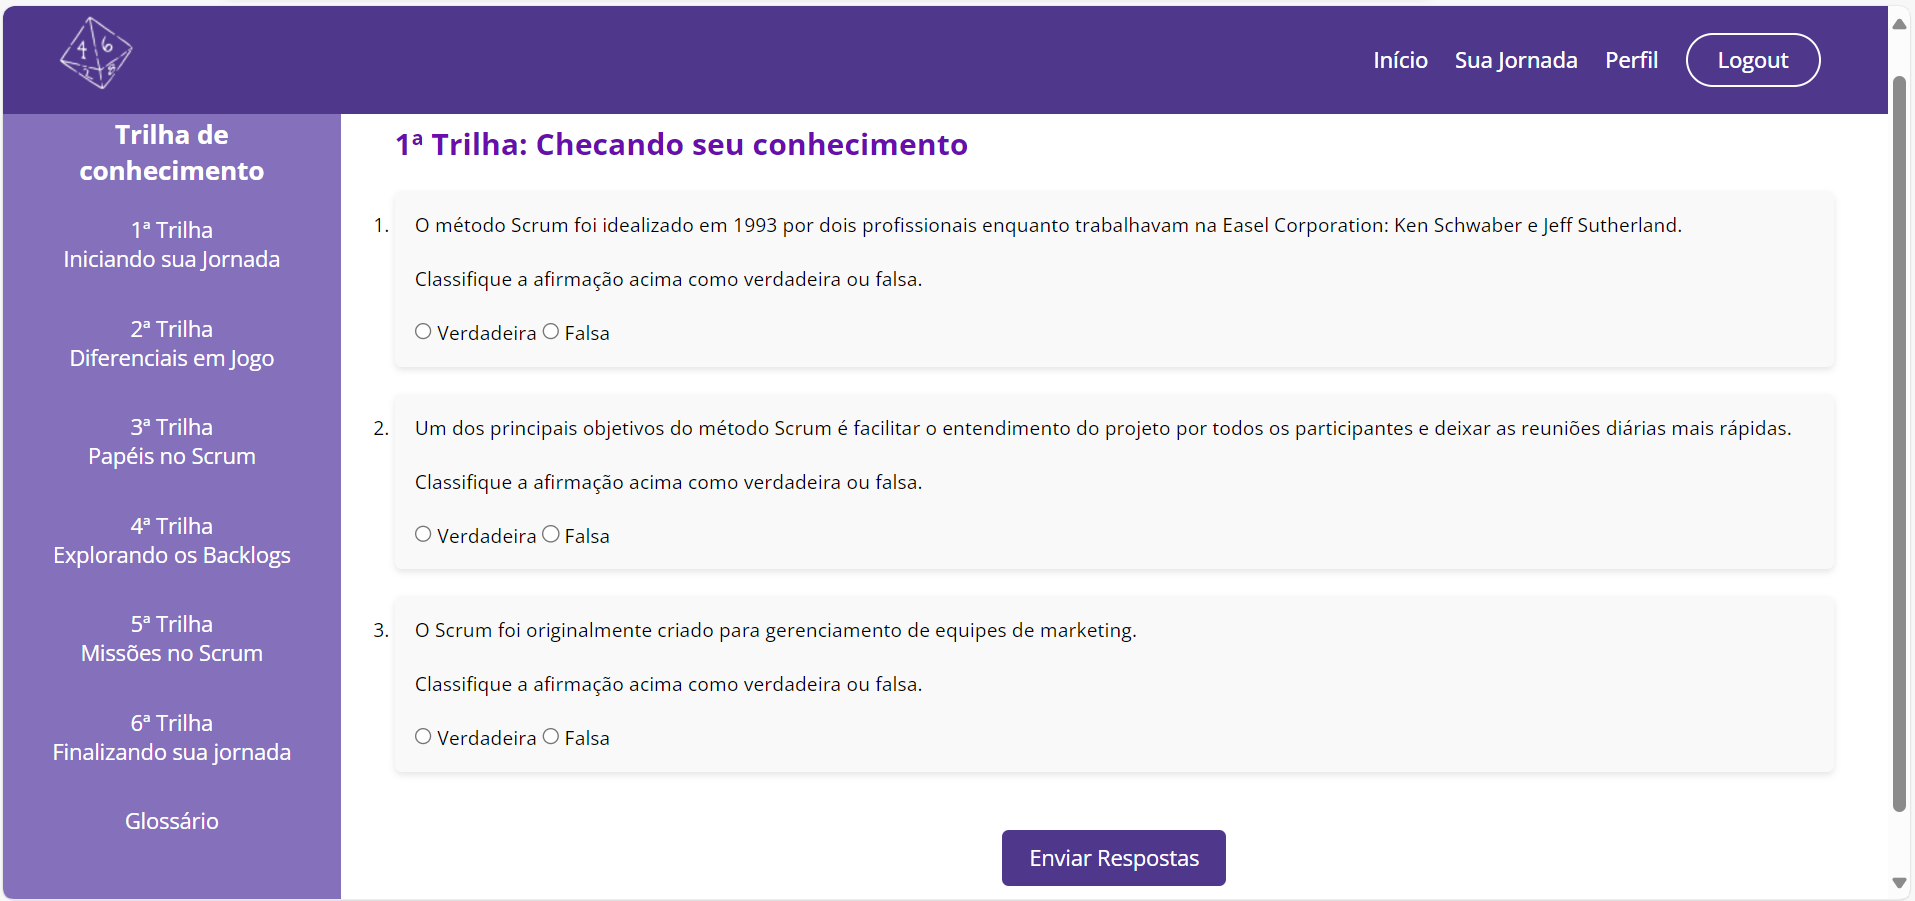Image resolution: width=1915 pixels, height=901 pixels.
Task: Submit with Enviar Respostas button
Action: [x=1114, y=858]
